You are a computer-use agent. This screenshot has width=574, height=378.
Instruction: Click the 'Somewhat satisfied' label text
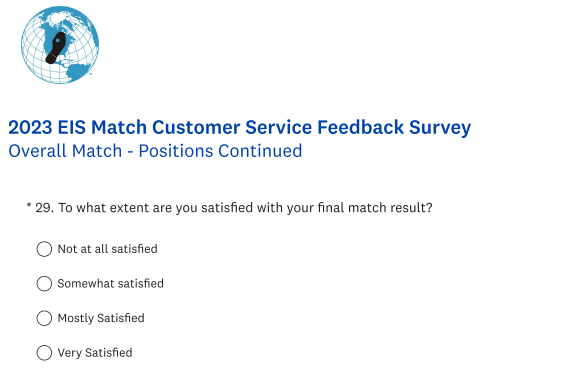click(111, 284)
